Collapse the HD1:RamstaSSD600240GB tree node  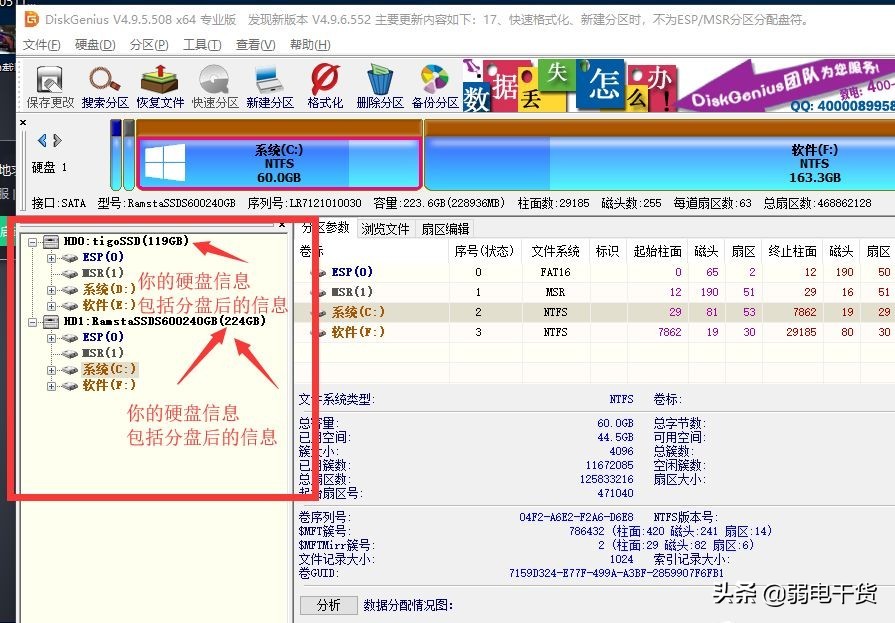tap(33, 323)
